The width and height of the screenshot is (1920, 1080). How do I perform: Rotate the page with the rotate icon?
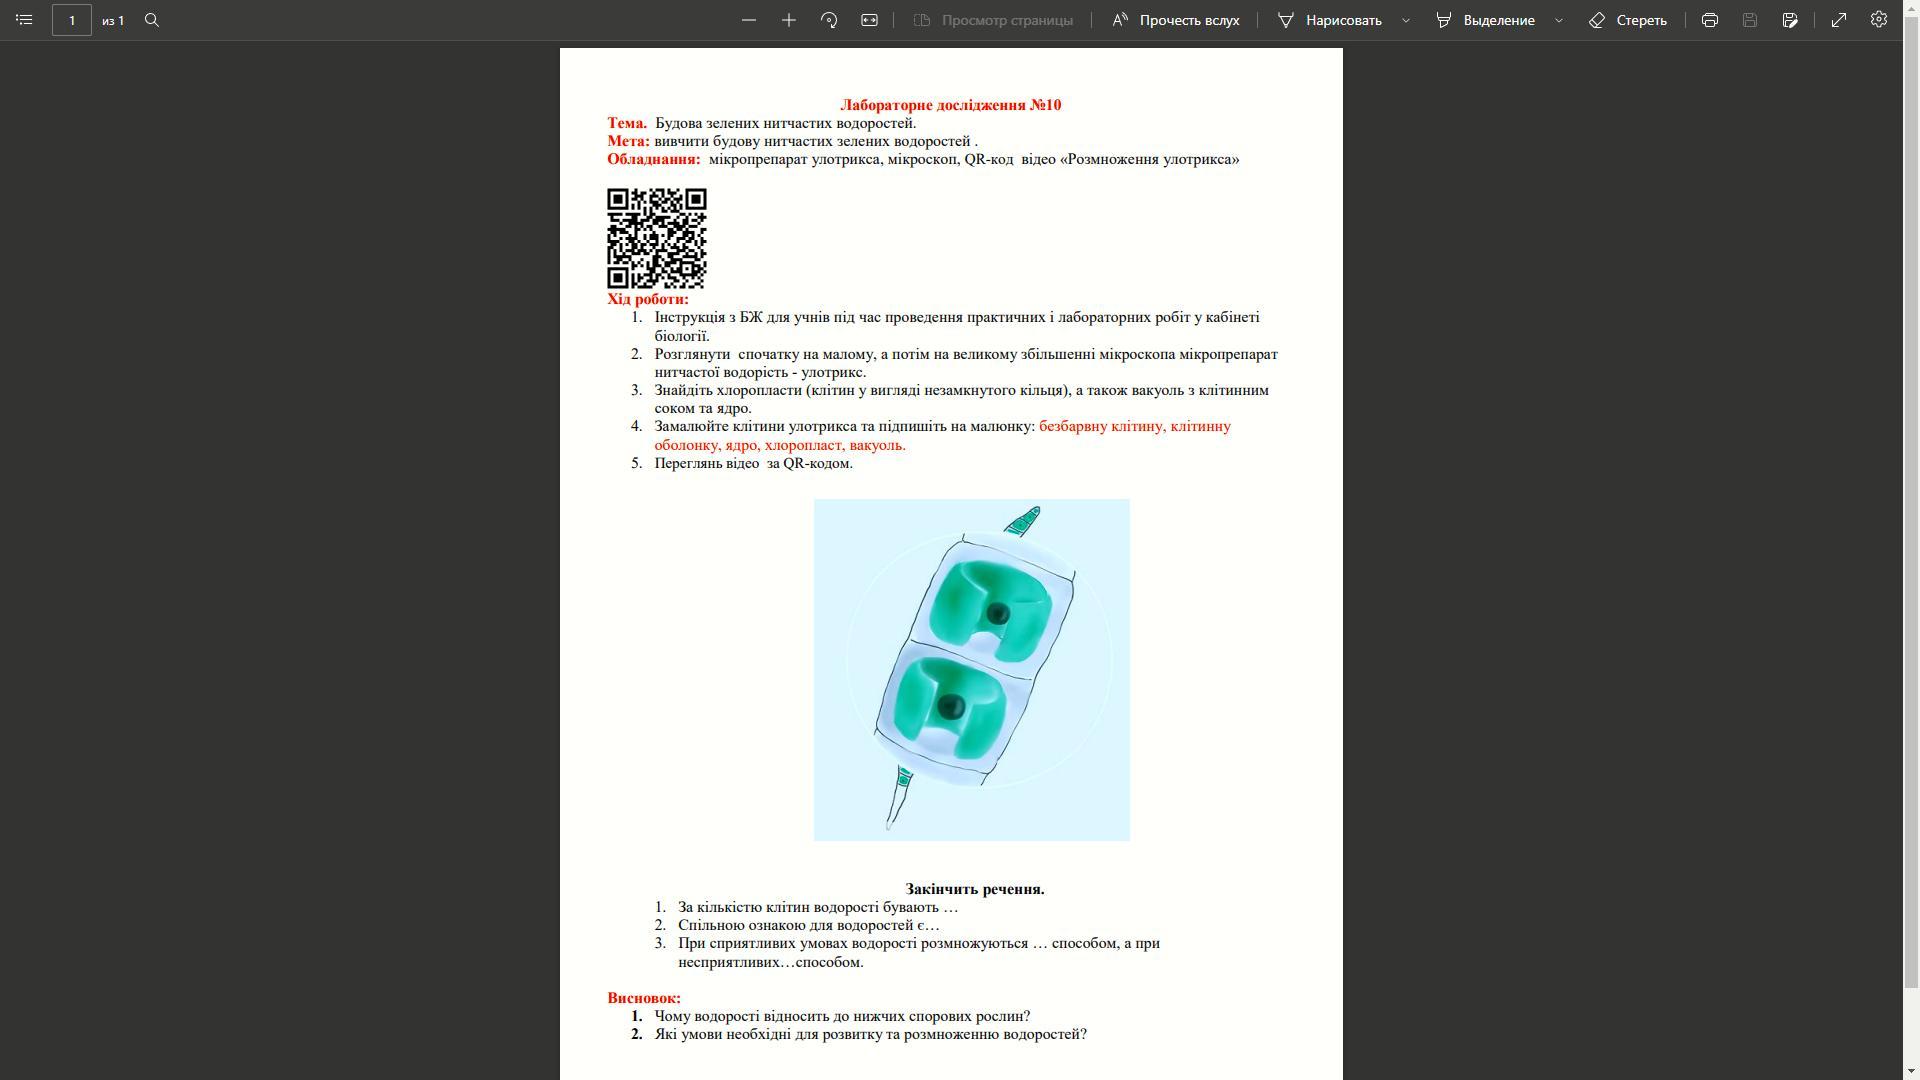829,20
